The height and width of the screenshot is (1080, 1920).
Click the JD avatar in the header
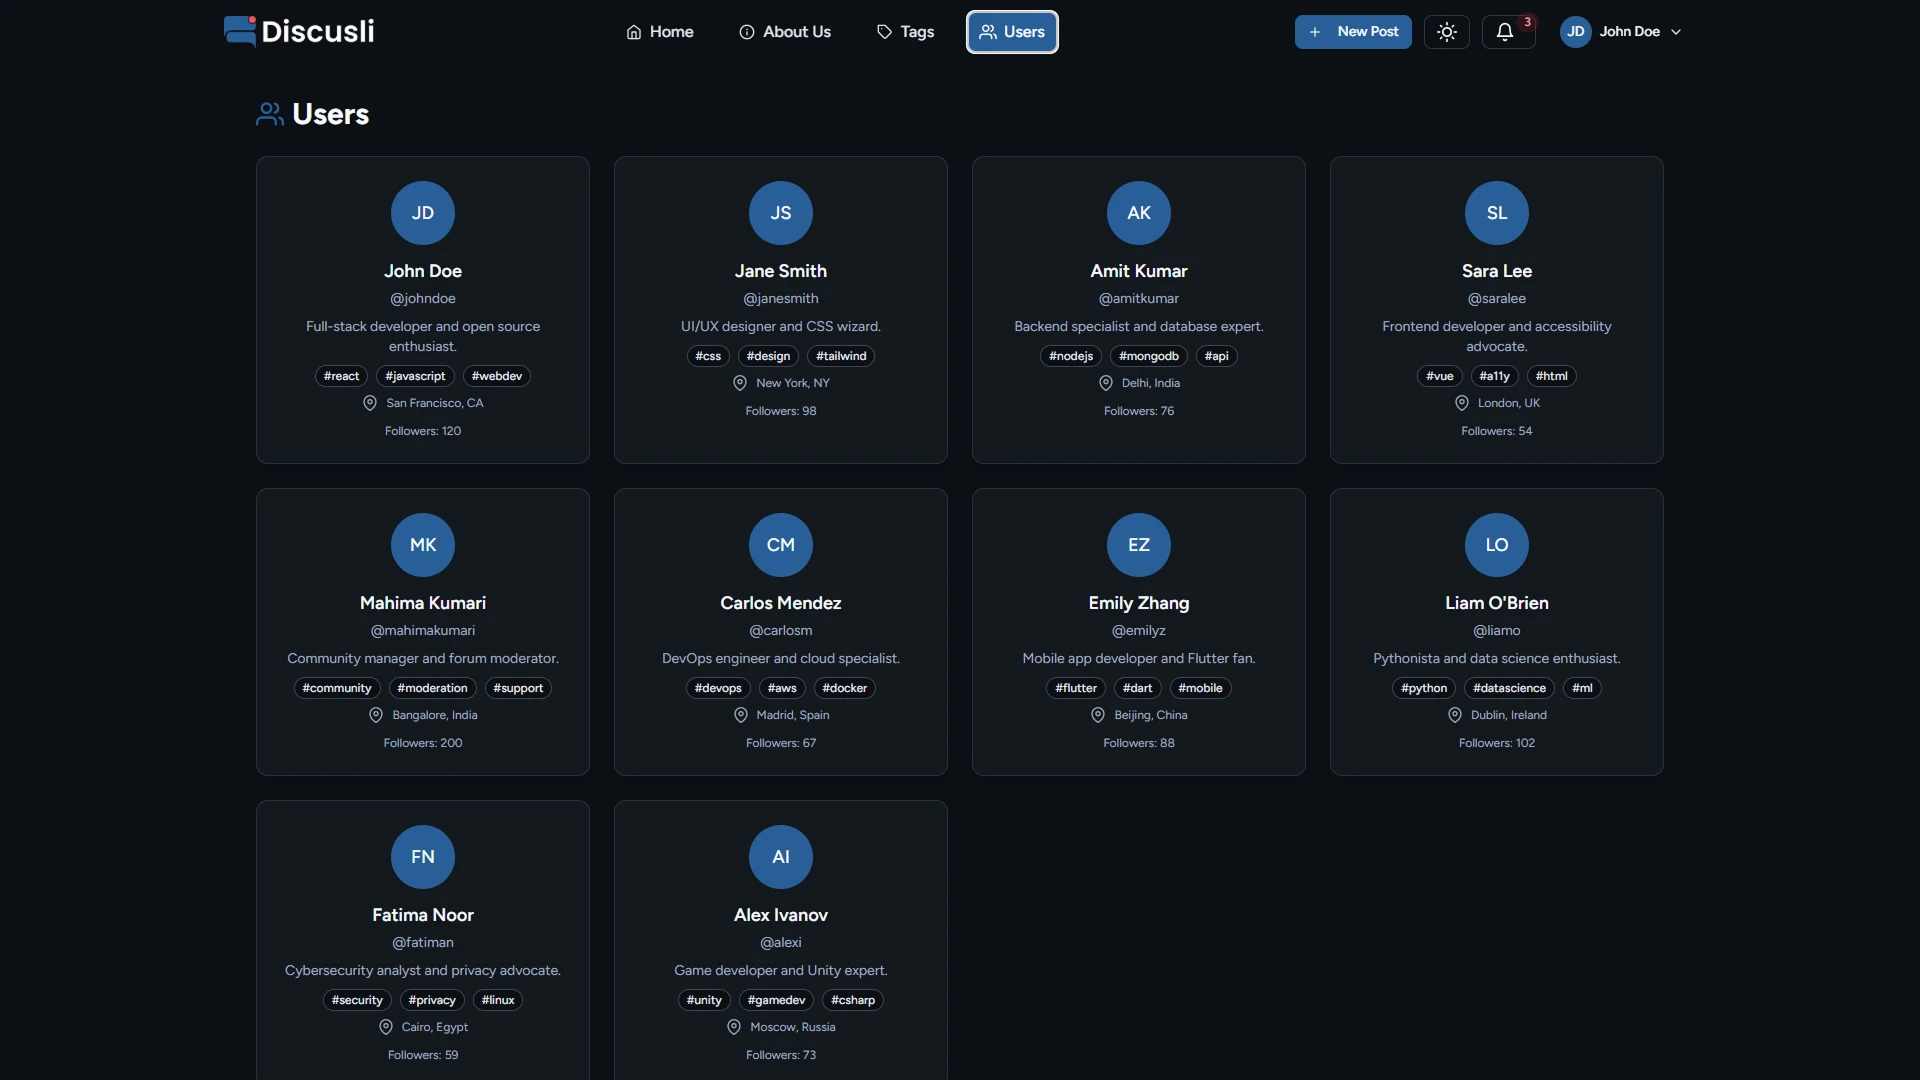click(x=1576, y=32)
